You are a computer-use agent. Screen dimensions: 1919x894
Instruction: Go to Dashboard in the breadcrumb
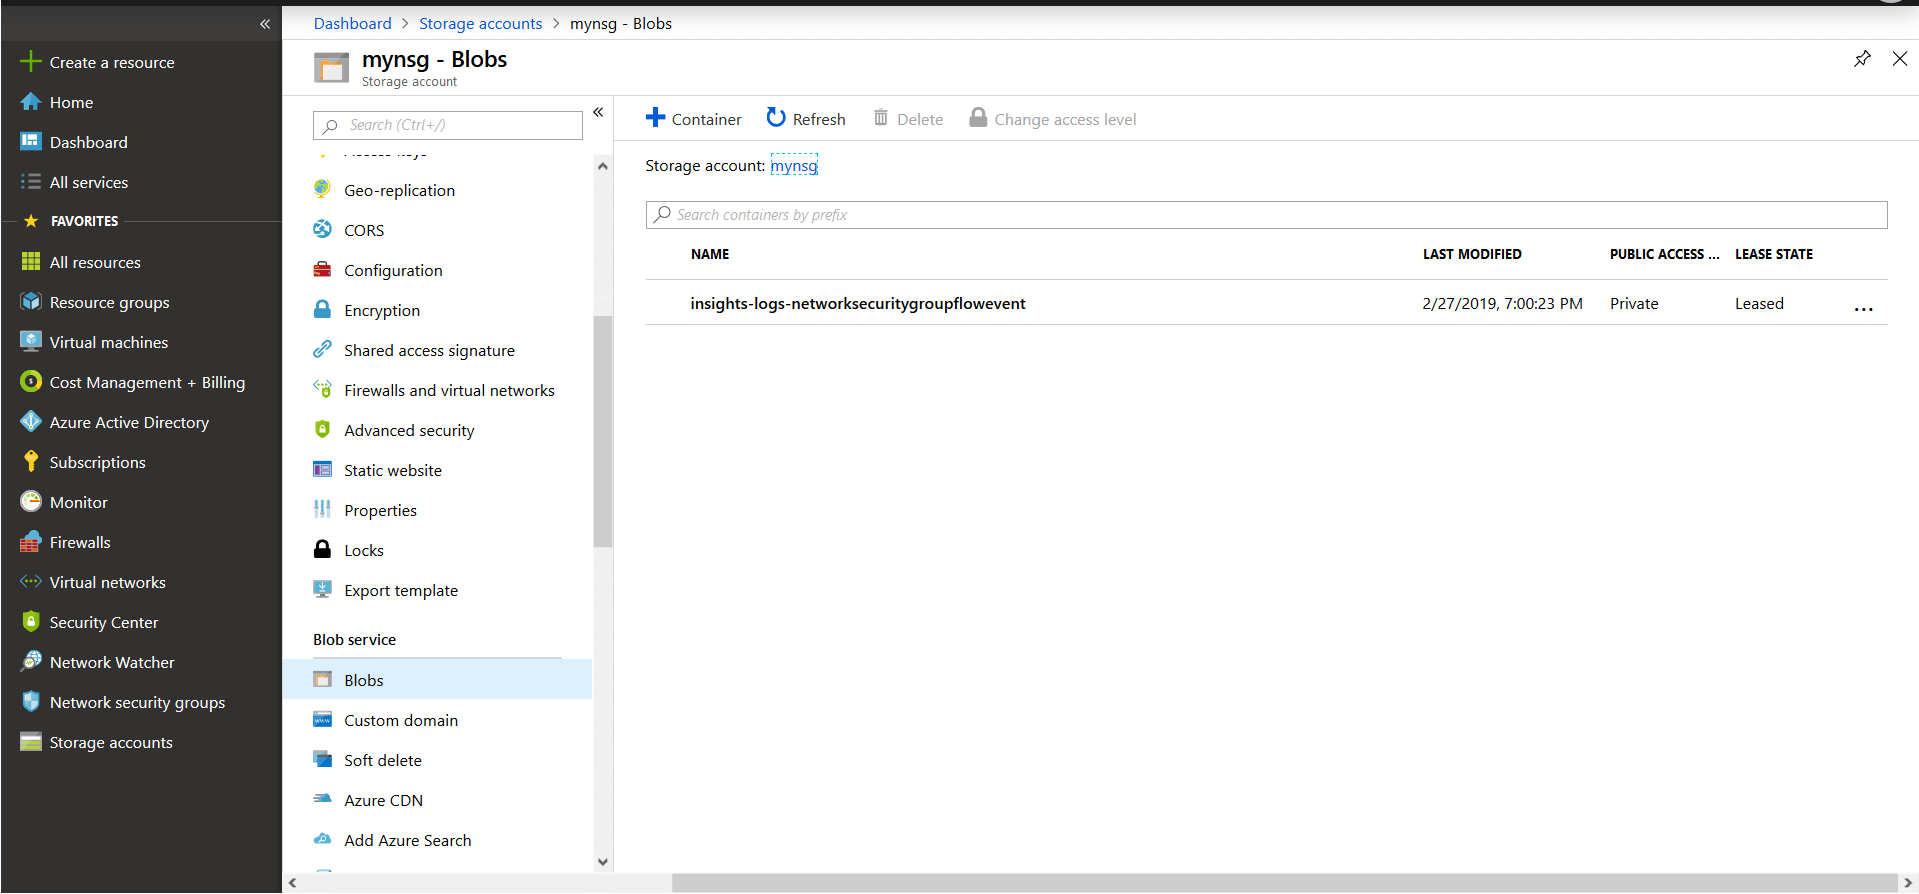click(x=353, y=23)
